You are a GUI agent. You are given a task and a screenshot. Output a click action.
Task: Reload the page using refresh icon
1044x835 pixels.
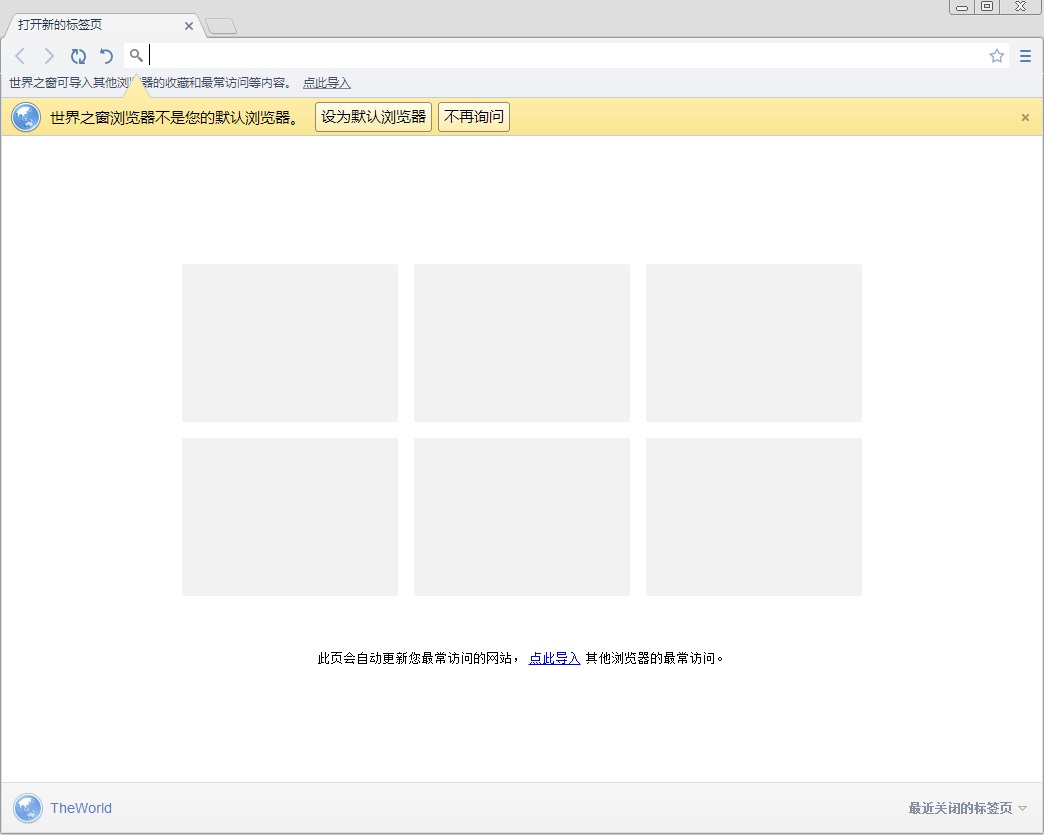78,56
